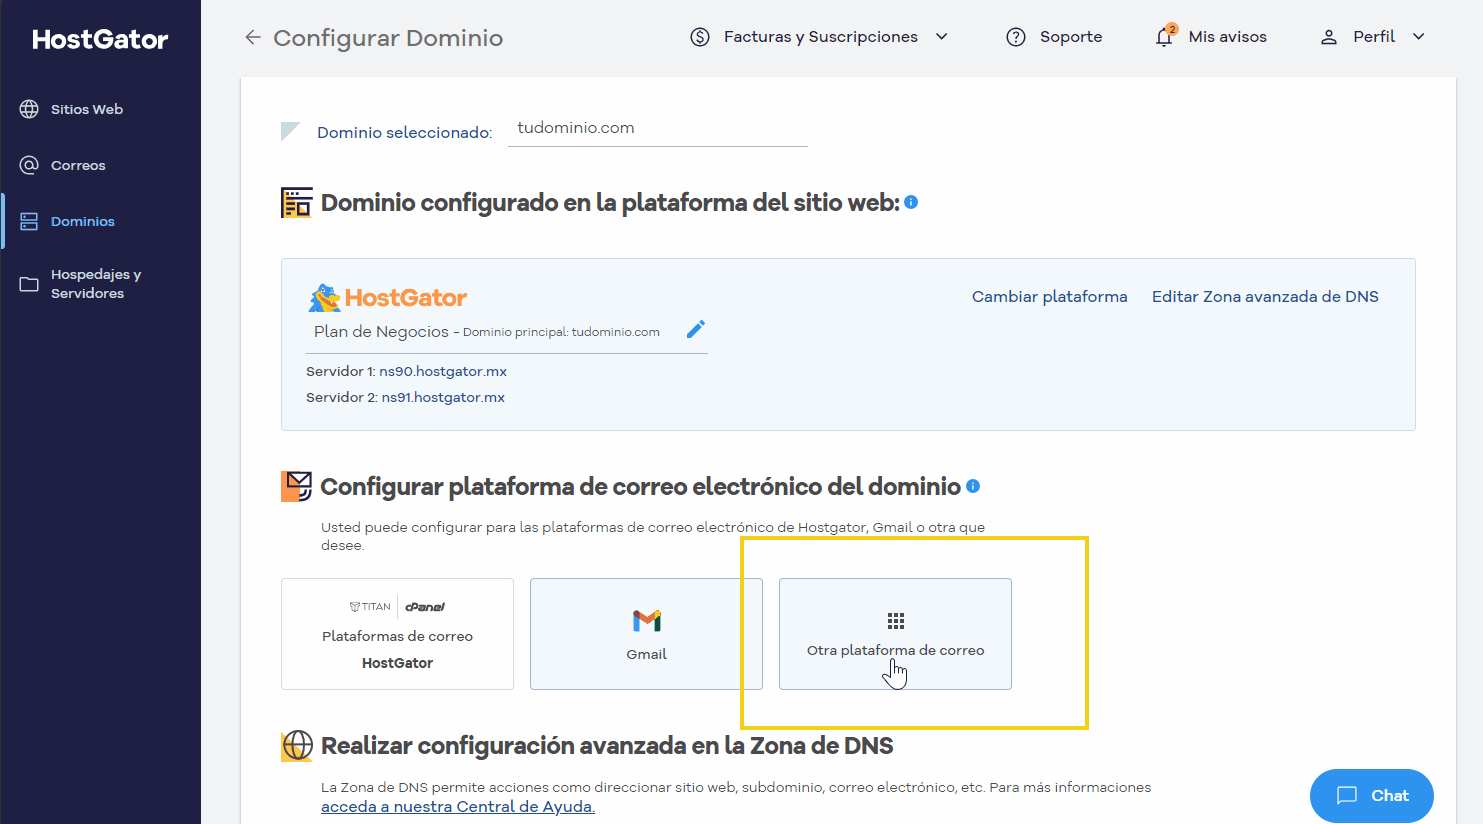Click the Perfil user icon
The image size is (1483, 824).
click(x=1329, y=37)
